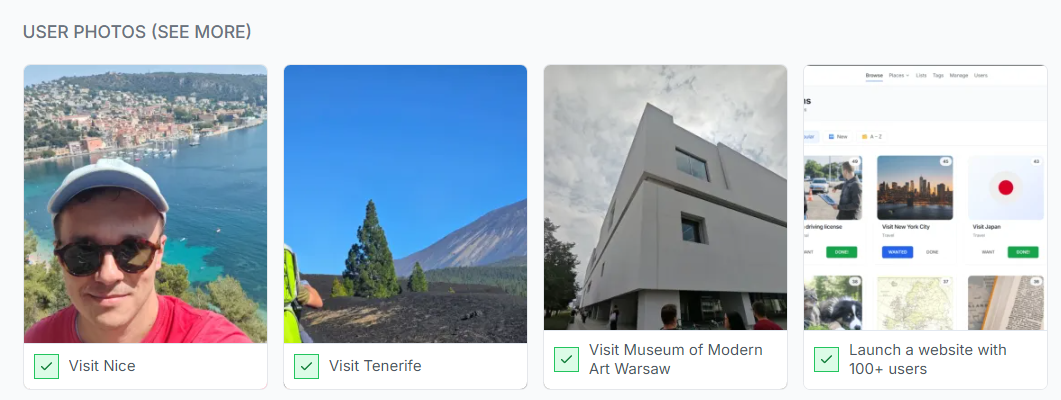1061x400 pixels.
Task: Open Launch a website with 100+ users title
Action: click(x=928, y=359)
